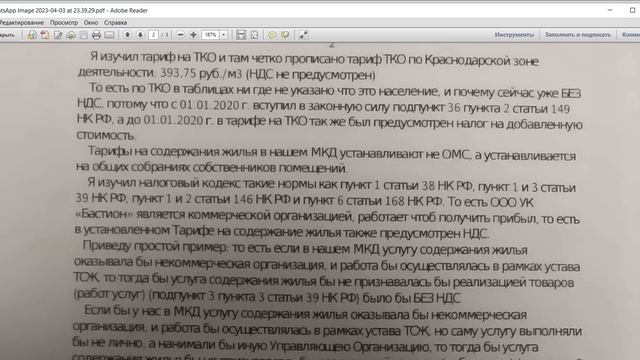Click the highlight text icon
The image size is (640, 360).
point(285,35)
